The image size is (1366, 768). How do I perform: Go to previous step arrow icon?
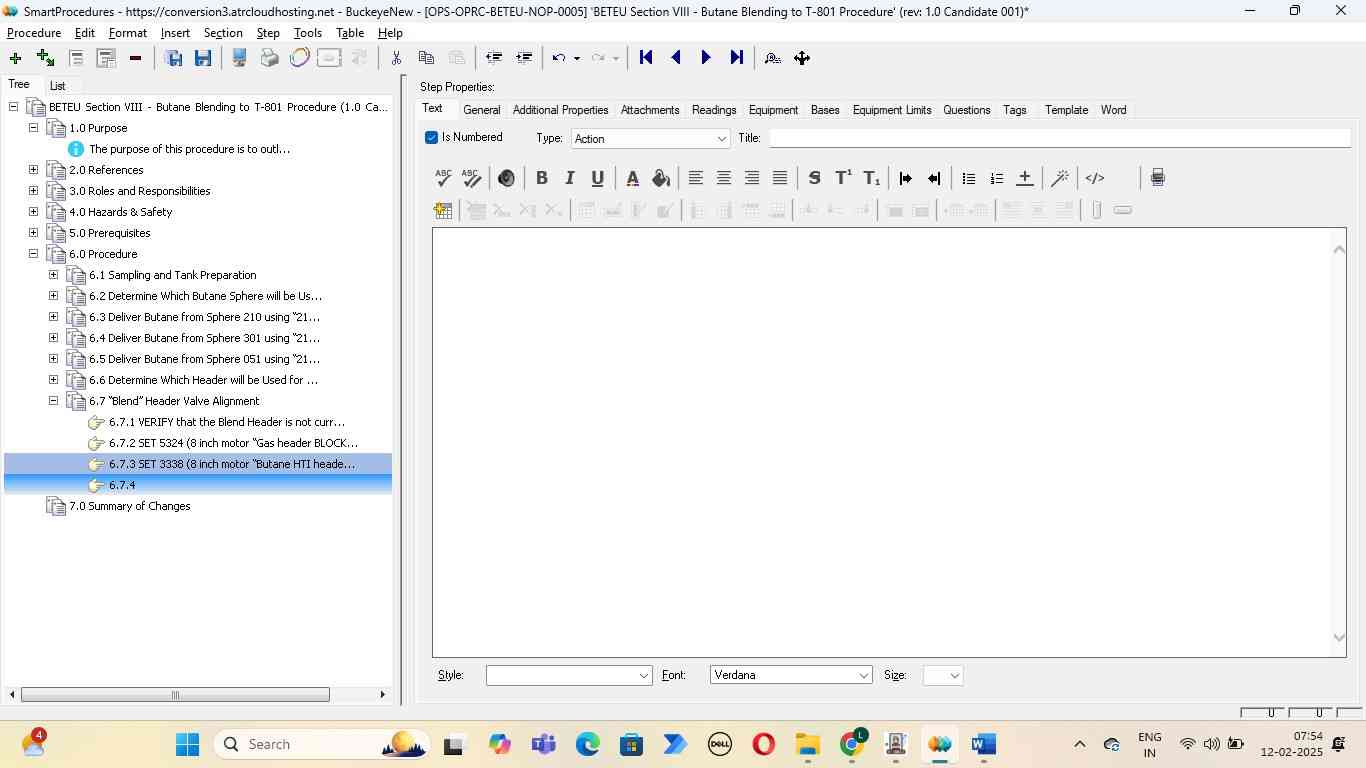[676, 58]
